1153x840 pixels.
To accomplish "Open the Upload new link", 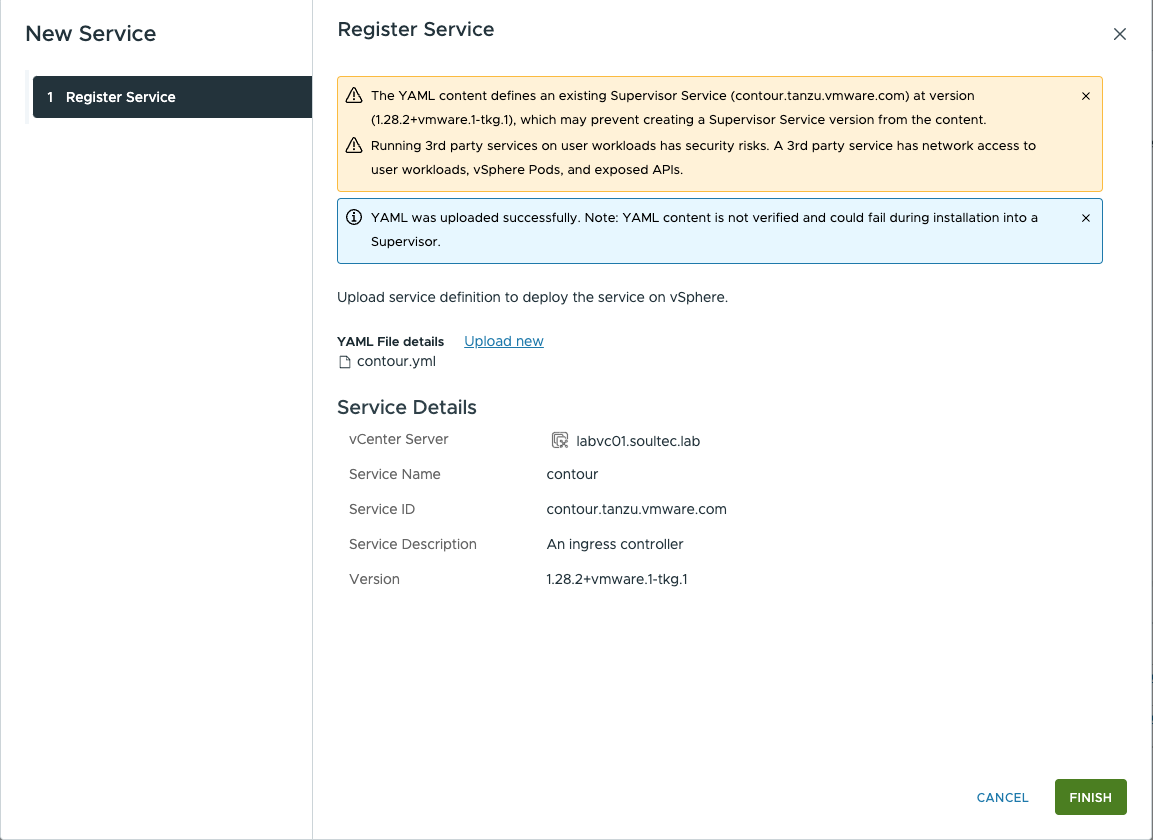I will coord(504,341).
